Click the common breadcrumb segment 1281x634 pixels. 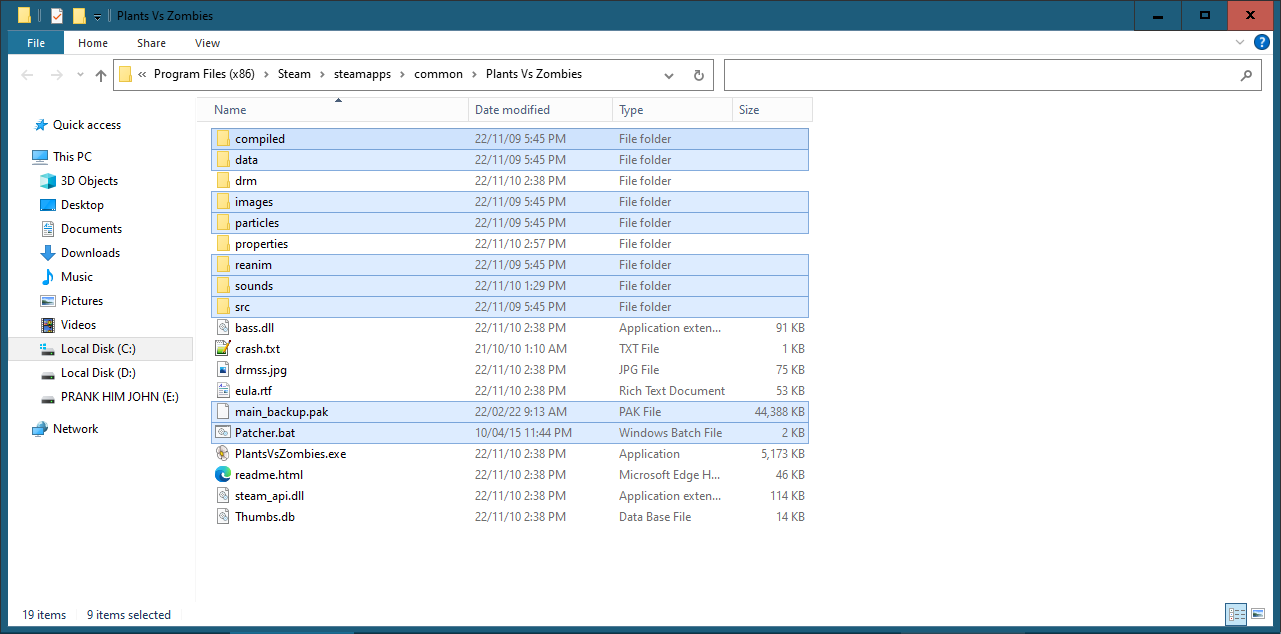tap(438, 74)
